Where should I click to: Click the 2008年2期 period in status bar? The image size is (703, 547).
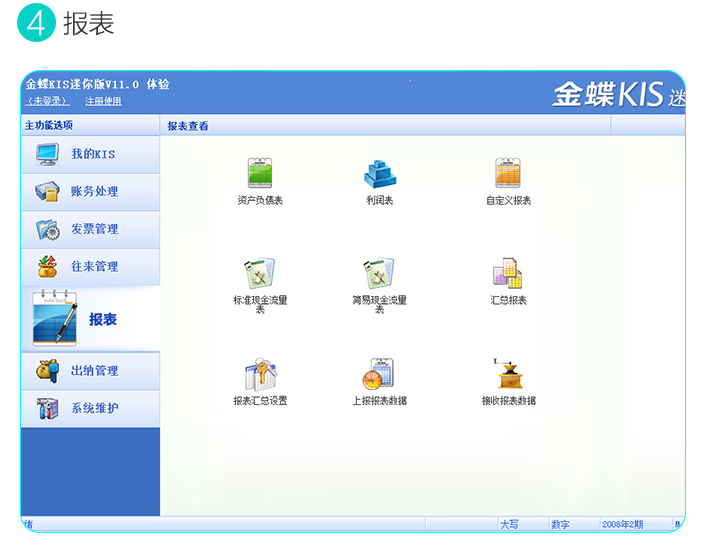click(x=622, y=524)
